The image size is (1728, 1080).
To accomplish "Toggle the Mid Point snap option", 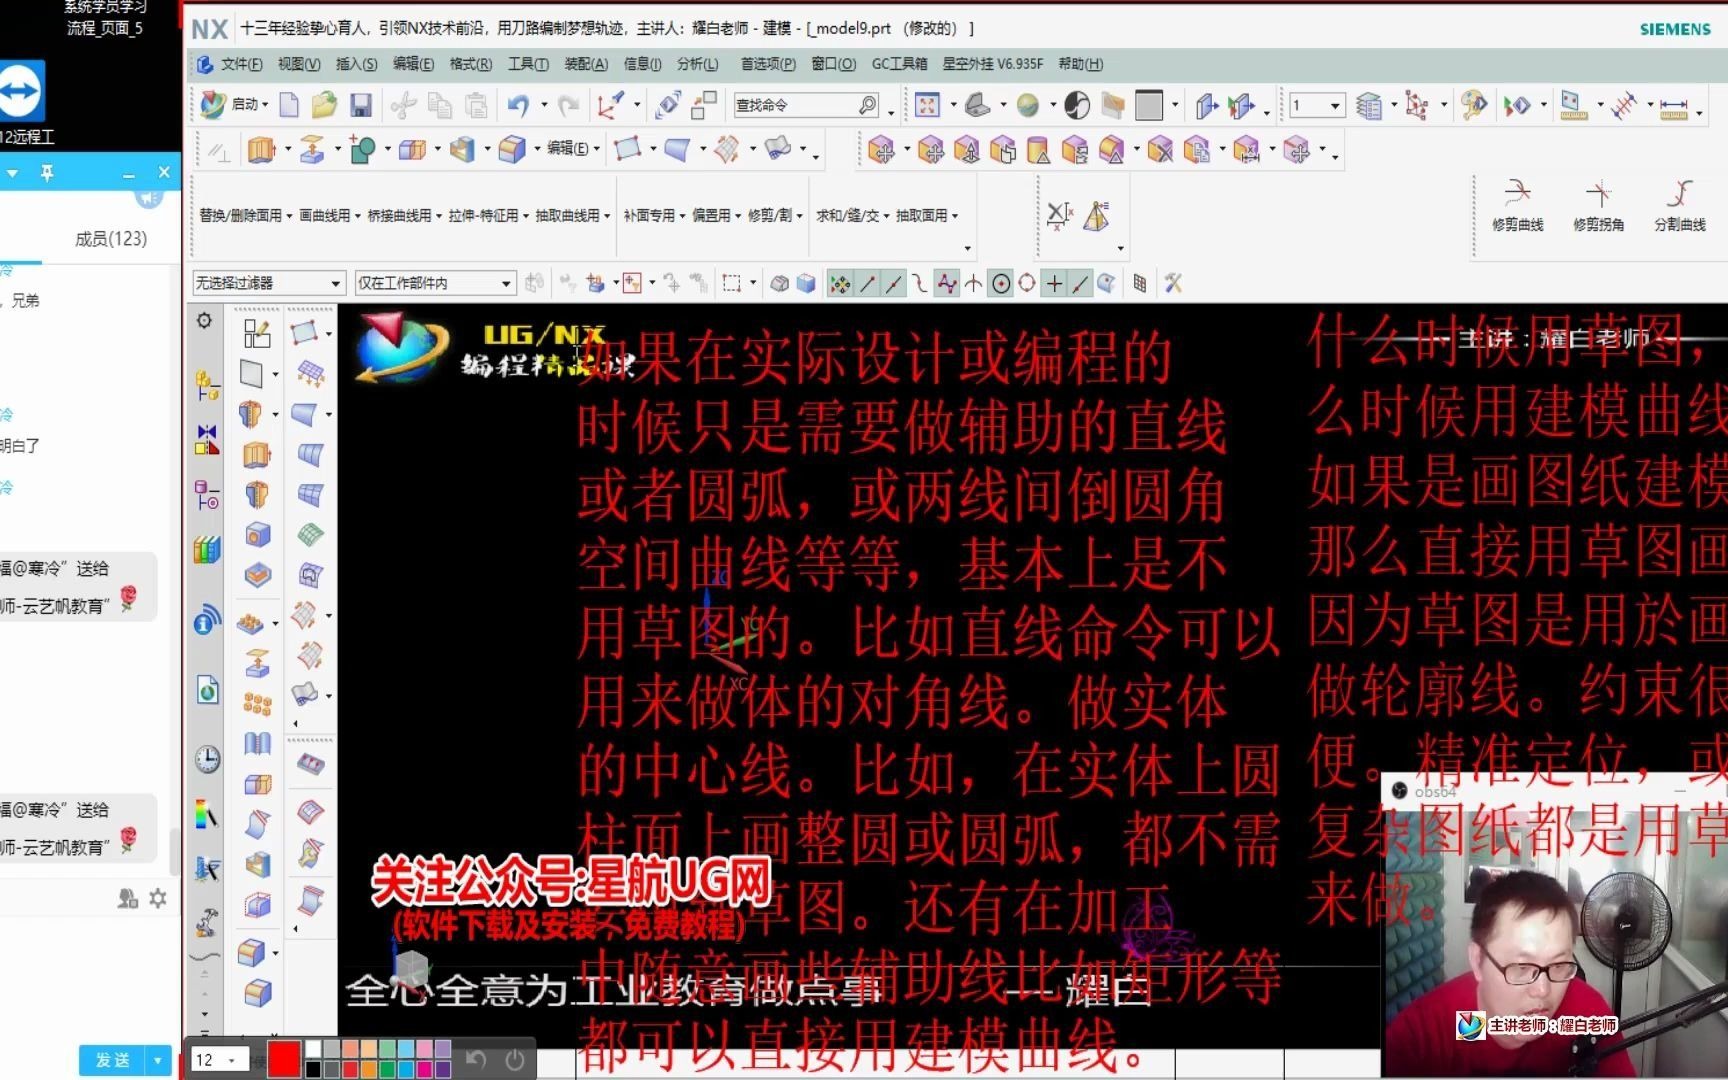I will [893, 284].
